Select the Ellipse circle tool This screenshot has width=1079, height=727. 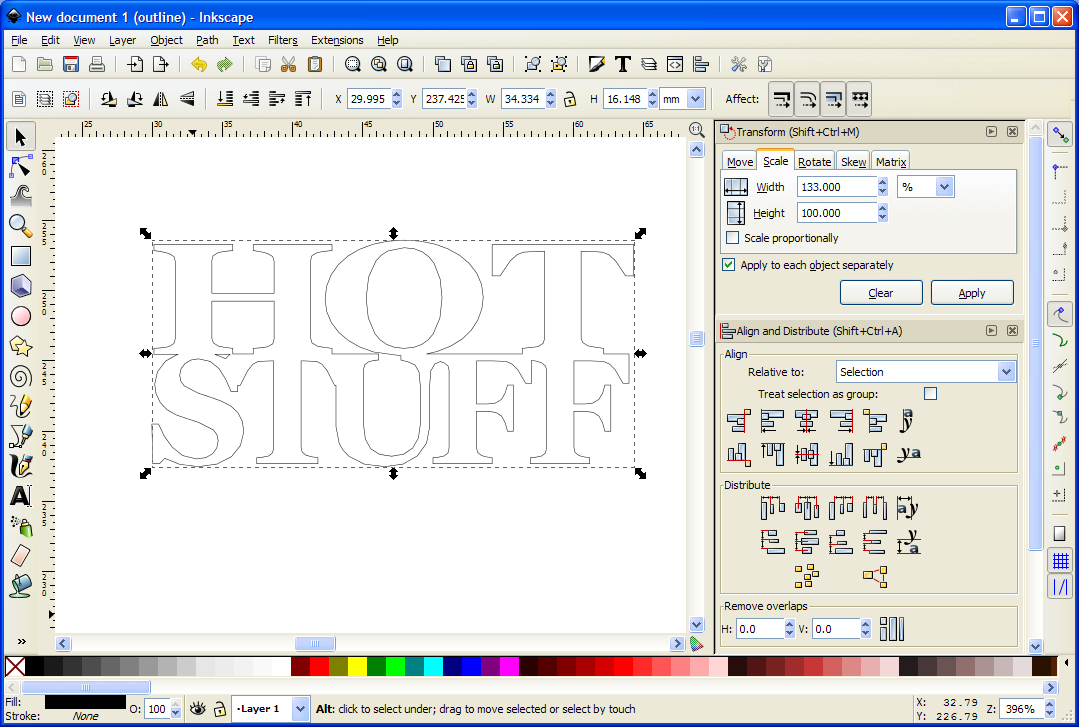point(20,316)
